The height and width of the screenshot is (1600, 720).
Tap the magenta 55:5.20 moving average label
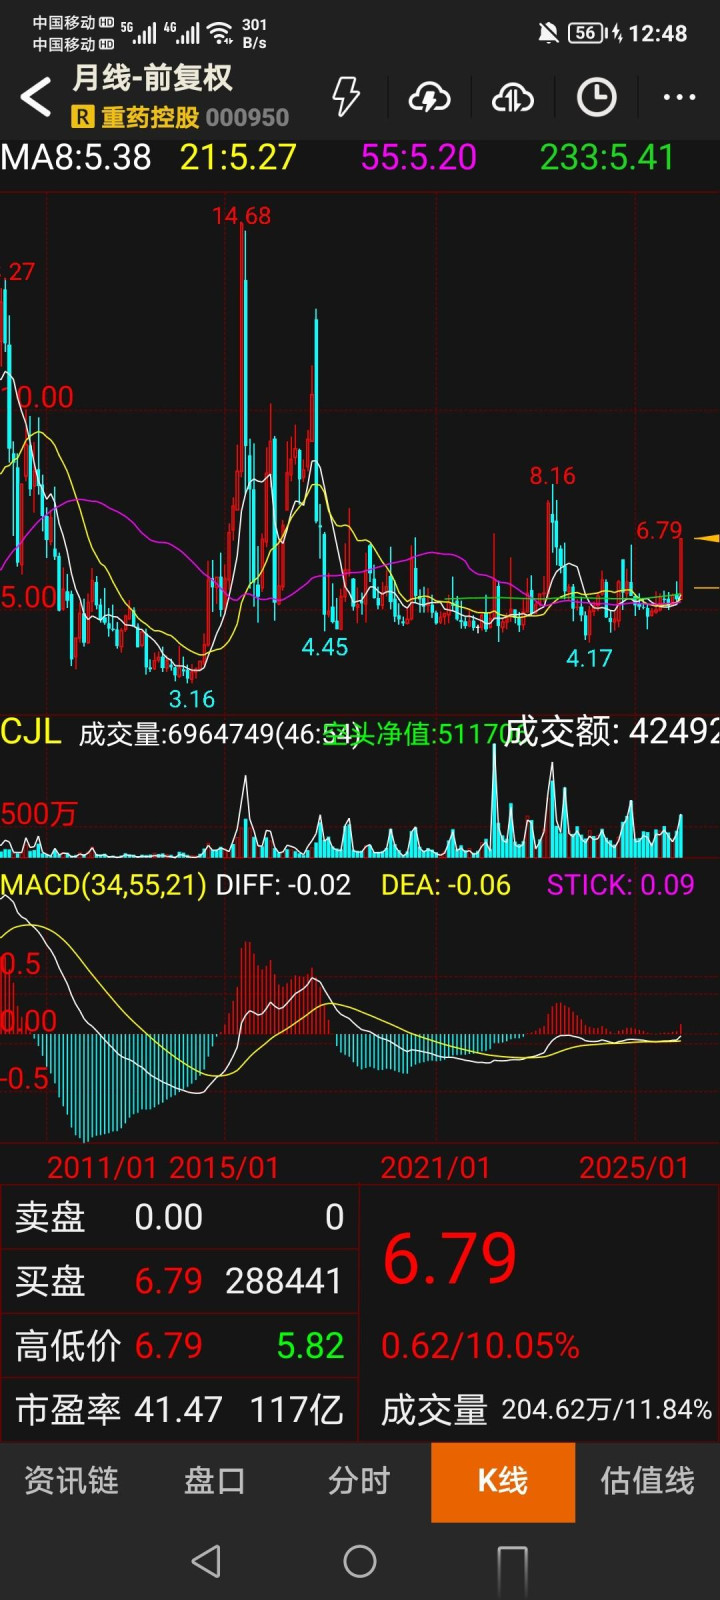418,157
